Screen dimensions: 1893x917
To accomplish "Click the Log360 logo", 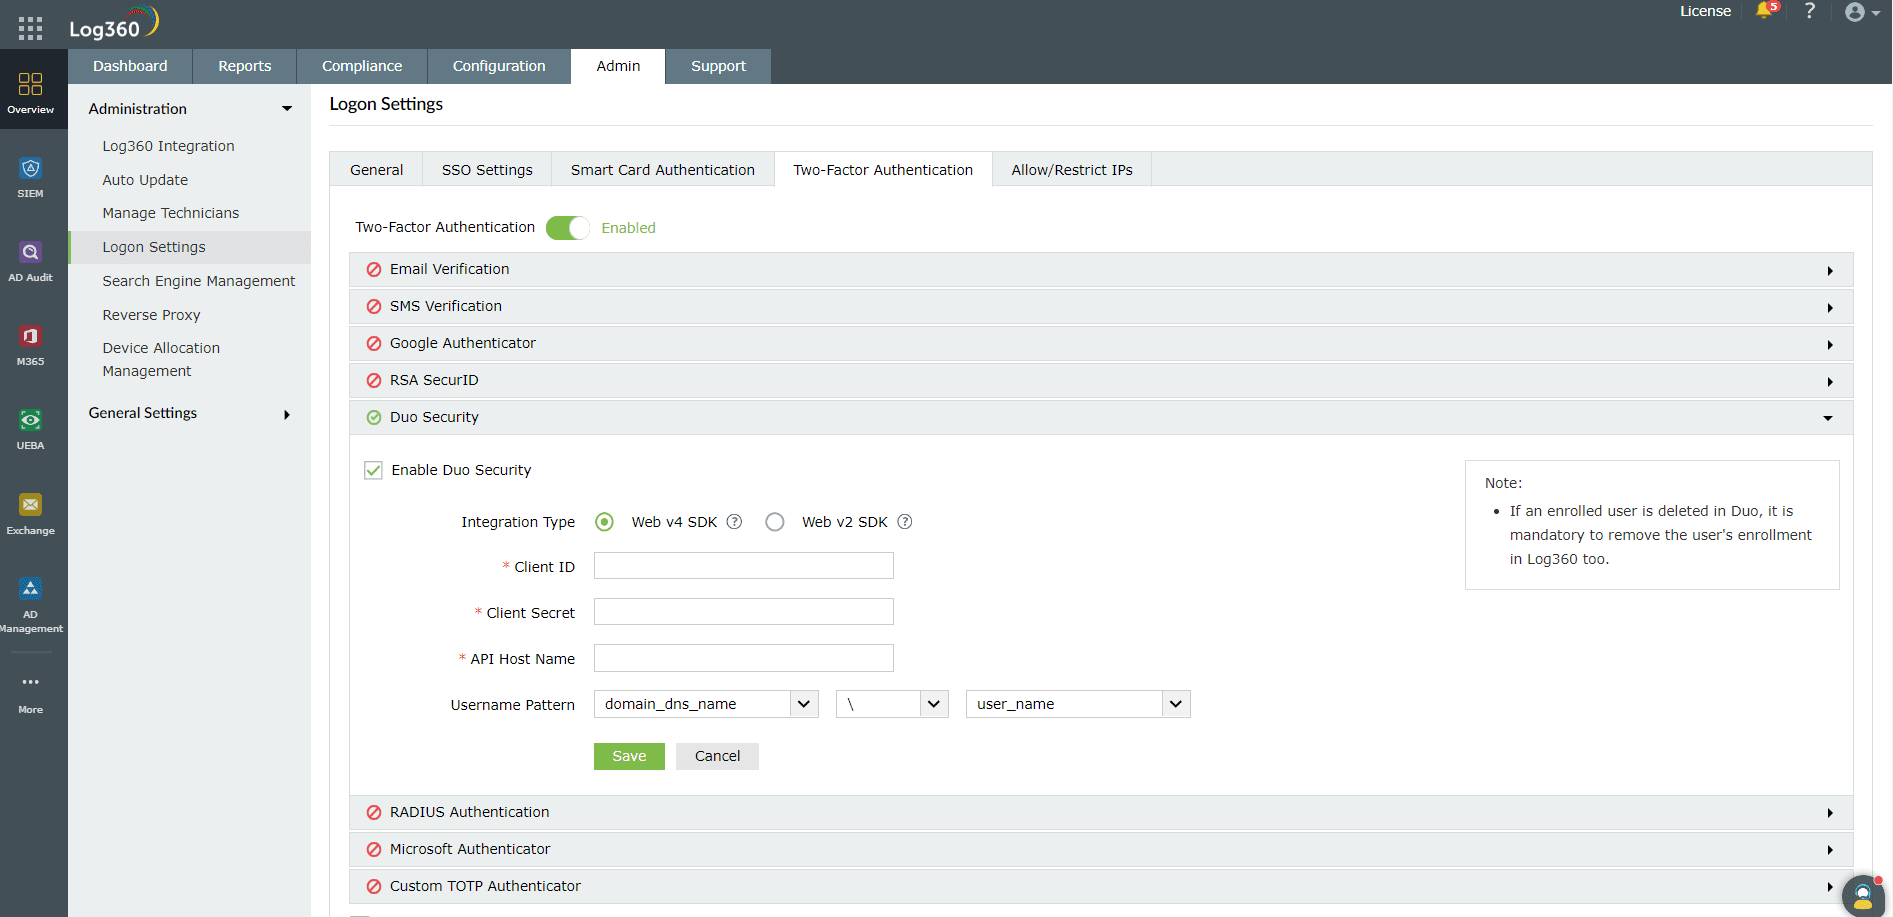I will (x=114, y=24).
